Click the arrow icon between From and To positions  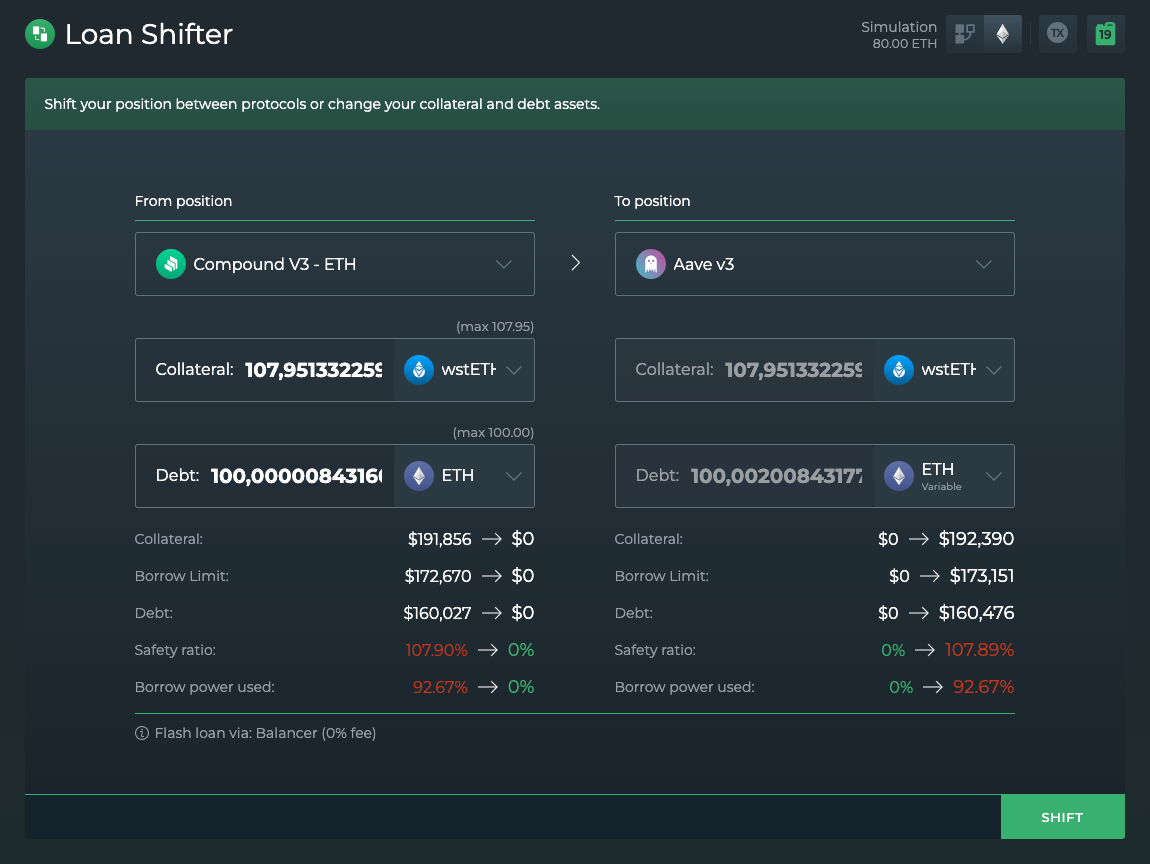point(576,263)
